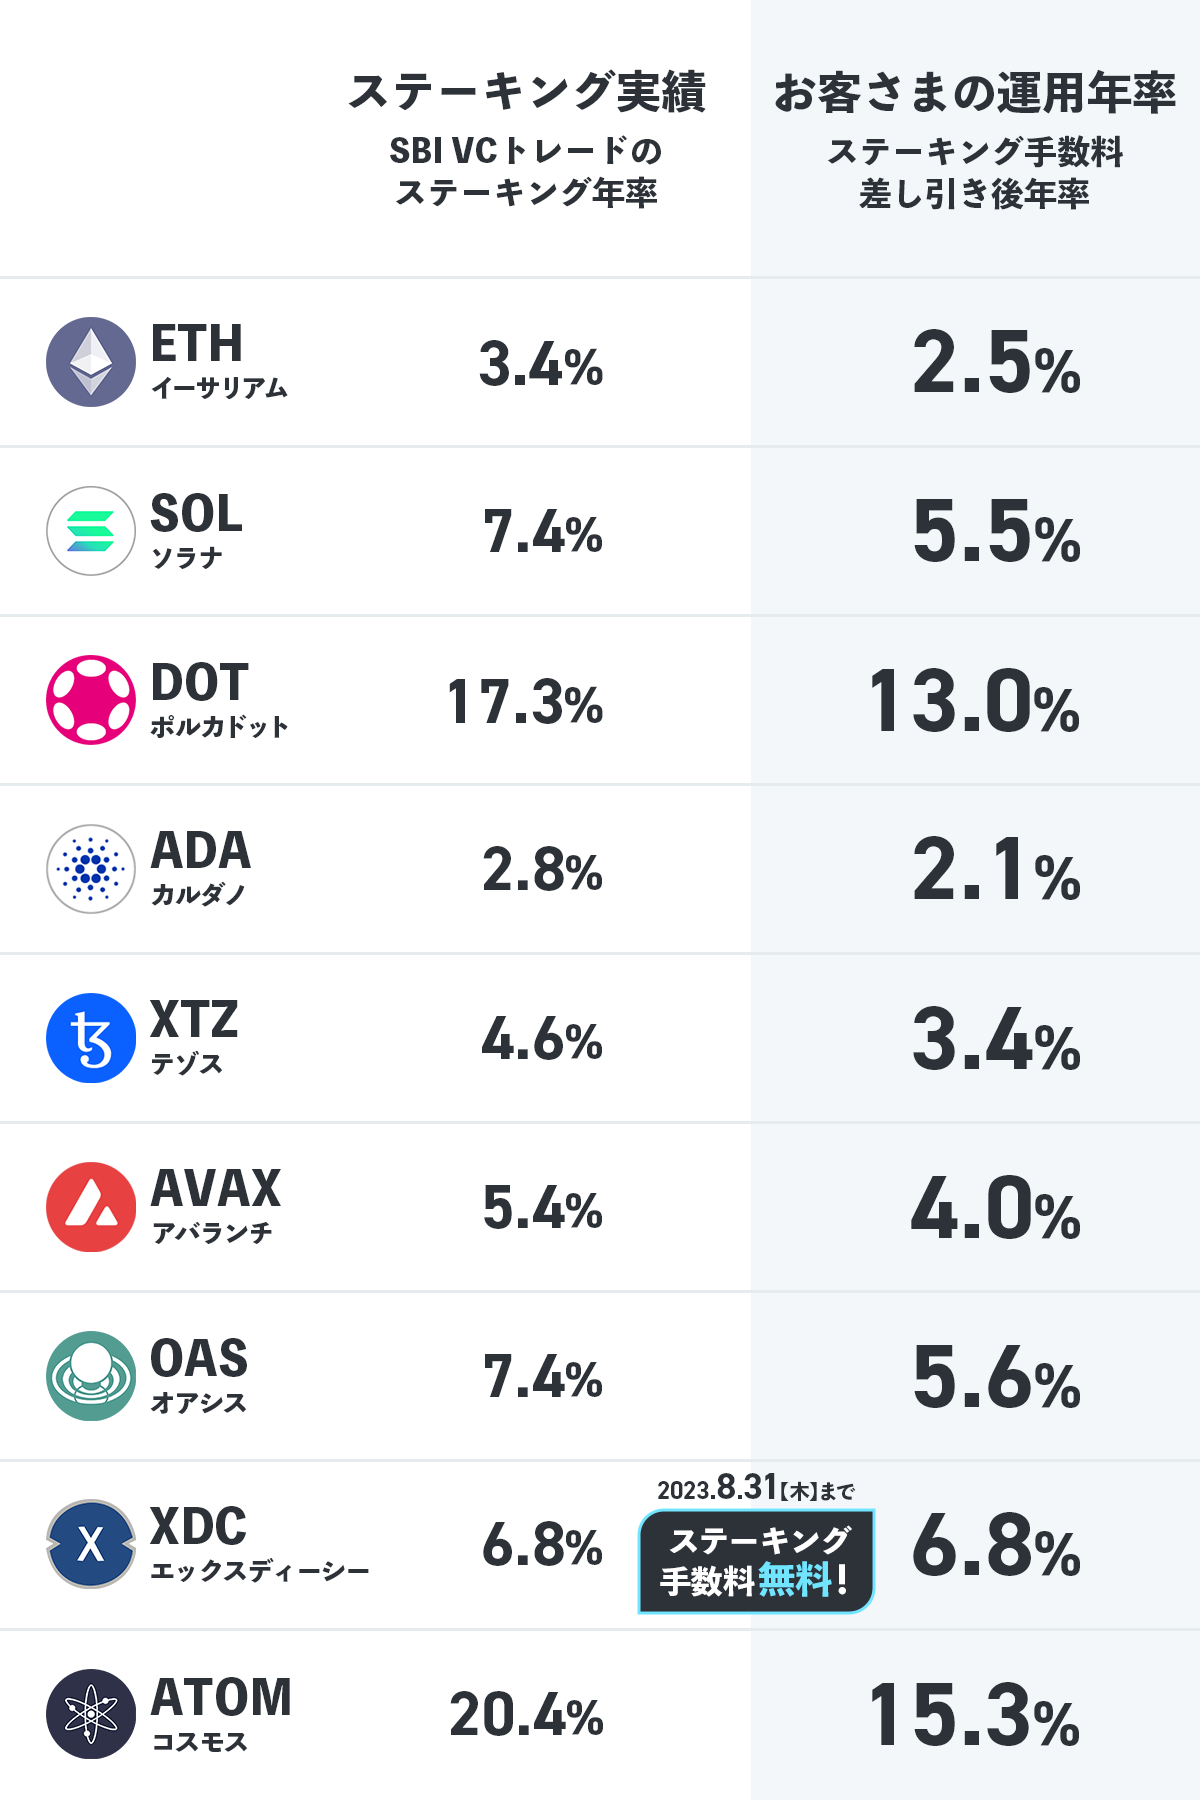The image size is (1200, 1800).
Task: Select the green Oasys OAS icon
Action: coord(91,1376)
